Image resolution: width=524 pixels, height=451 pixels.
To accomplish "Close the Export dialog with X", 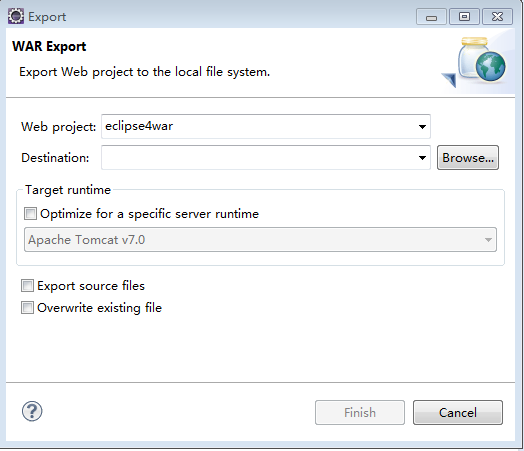I will tap(497, 17).
